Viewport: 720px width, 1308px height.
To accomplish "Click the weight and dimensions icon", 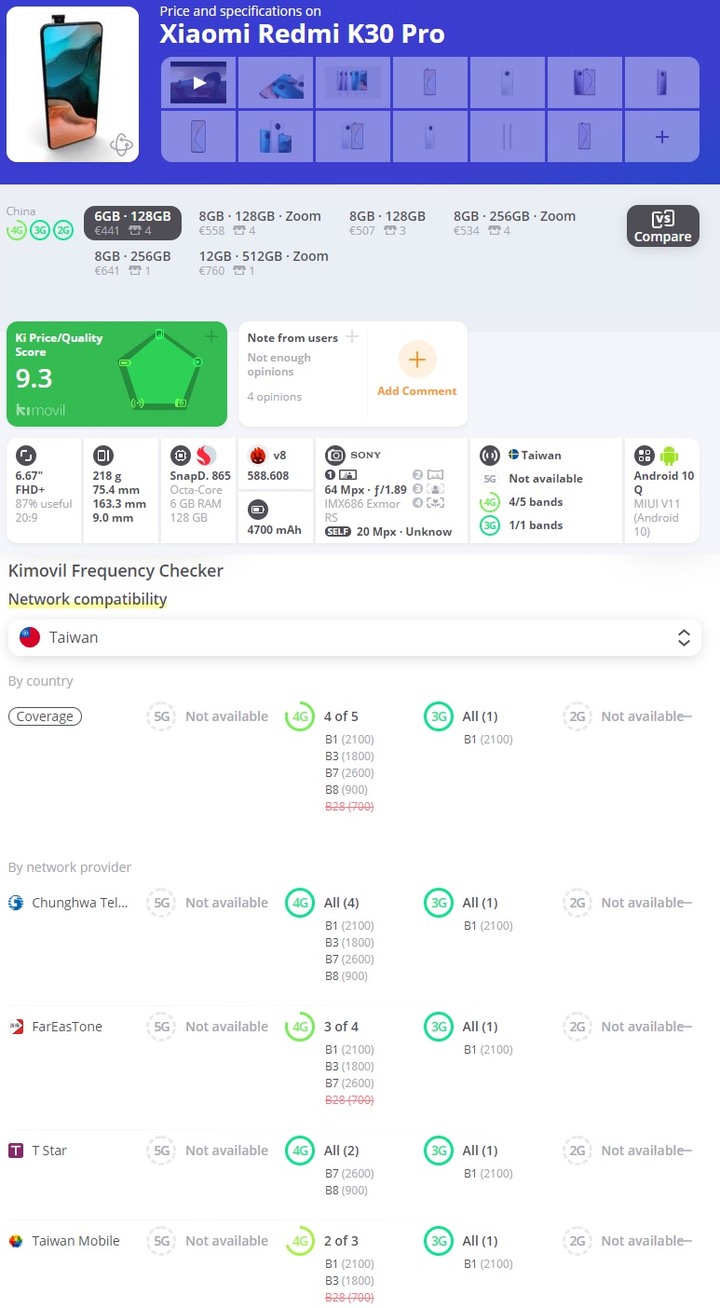I will tap(104, 455).
